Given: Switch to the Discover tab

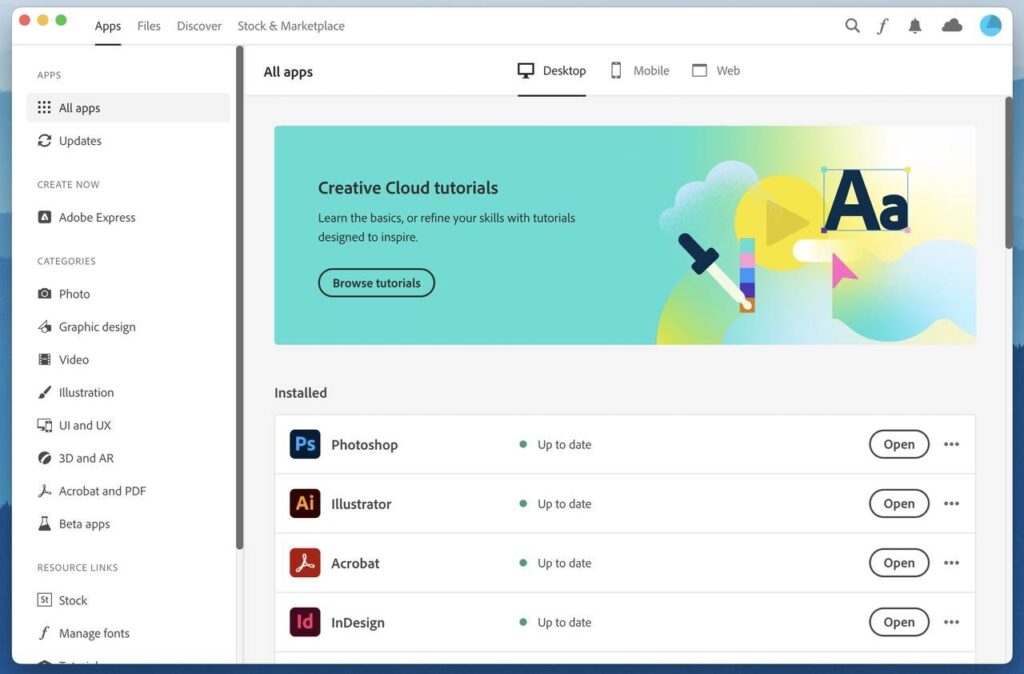Looking at the screenshot, I should click(199, 26).
